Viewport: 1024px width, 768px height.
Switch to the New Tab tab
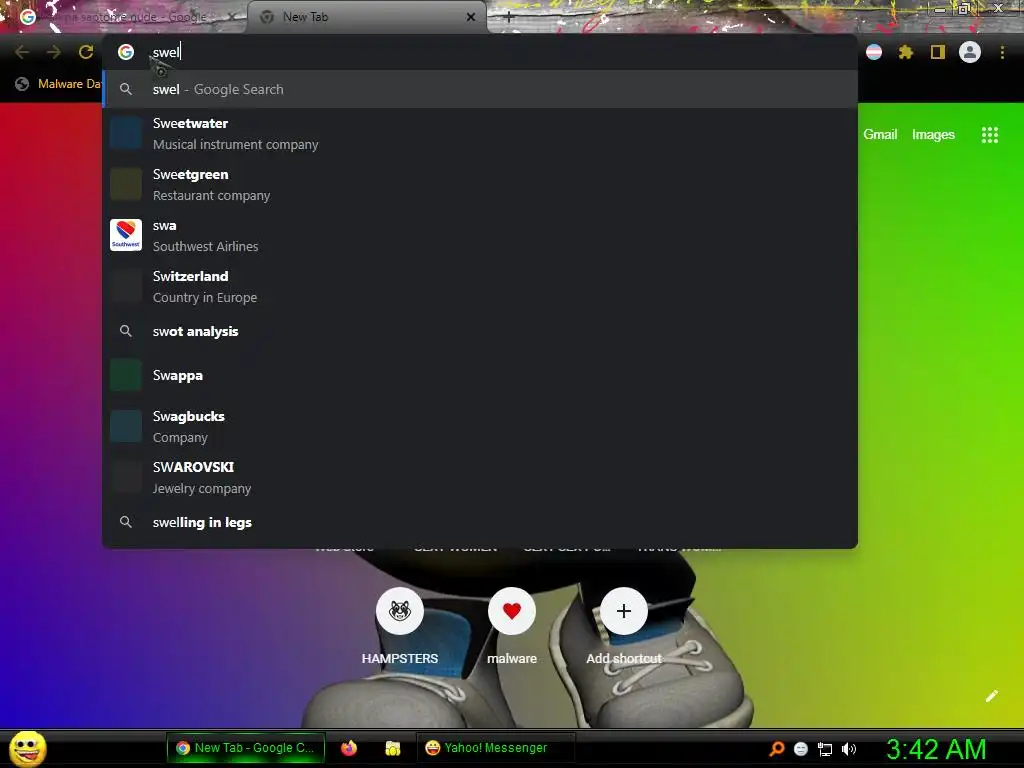[x=366, y=17]
